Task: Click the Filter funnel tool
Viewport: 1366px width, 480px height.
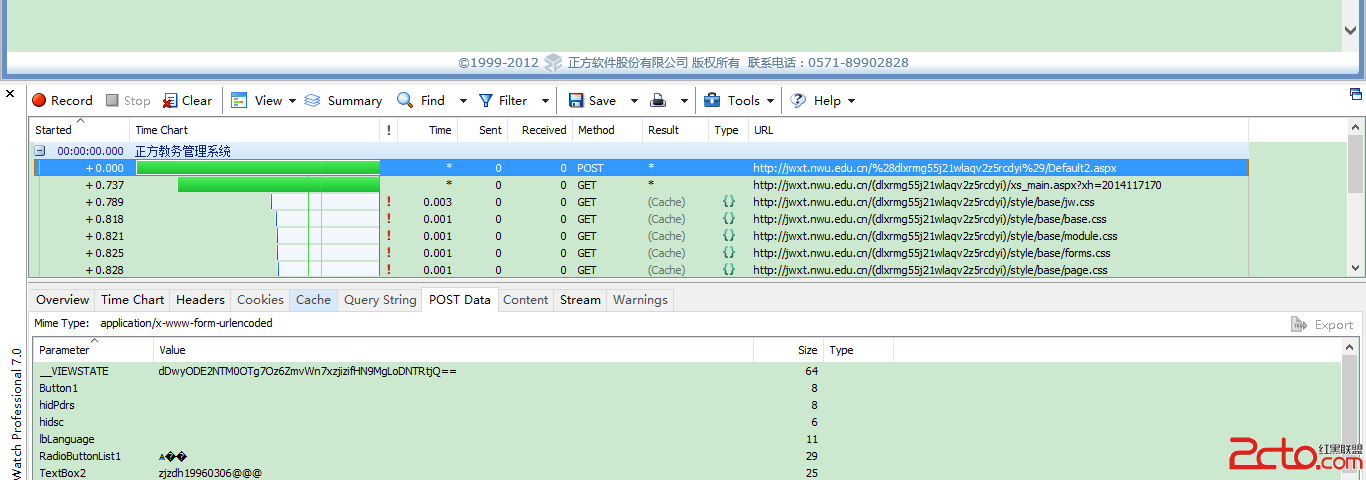Action: click(x=502, y=100)
